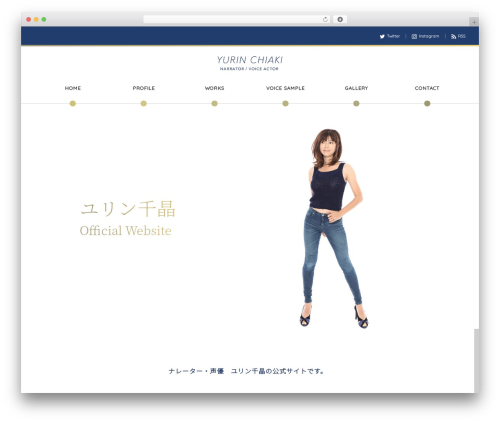Screen dimensions: 500x423
Task: Go to the HOME menu item
Action: coord(73,88)
